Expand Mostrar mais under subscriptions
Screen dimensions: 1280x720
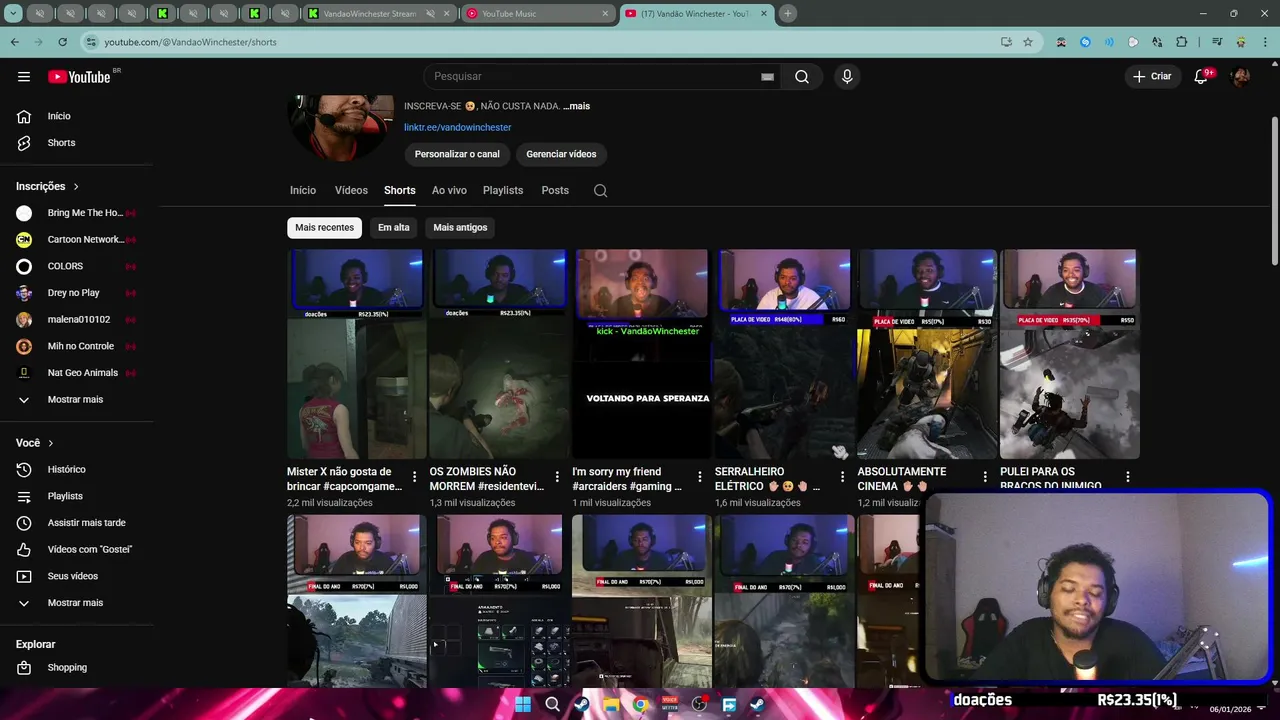[x=77, y=400]
